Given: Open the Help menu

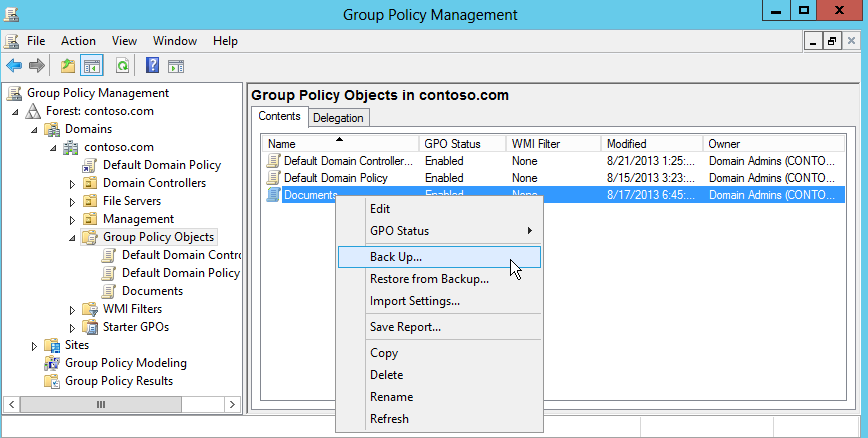Looking at the screenshot, I should 225,41.
